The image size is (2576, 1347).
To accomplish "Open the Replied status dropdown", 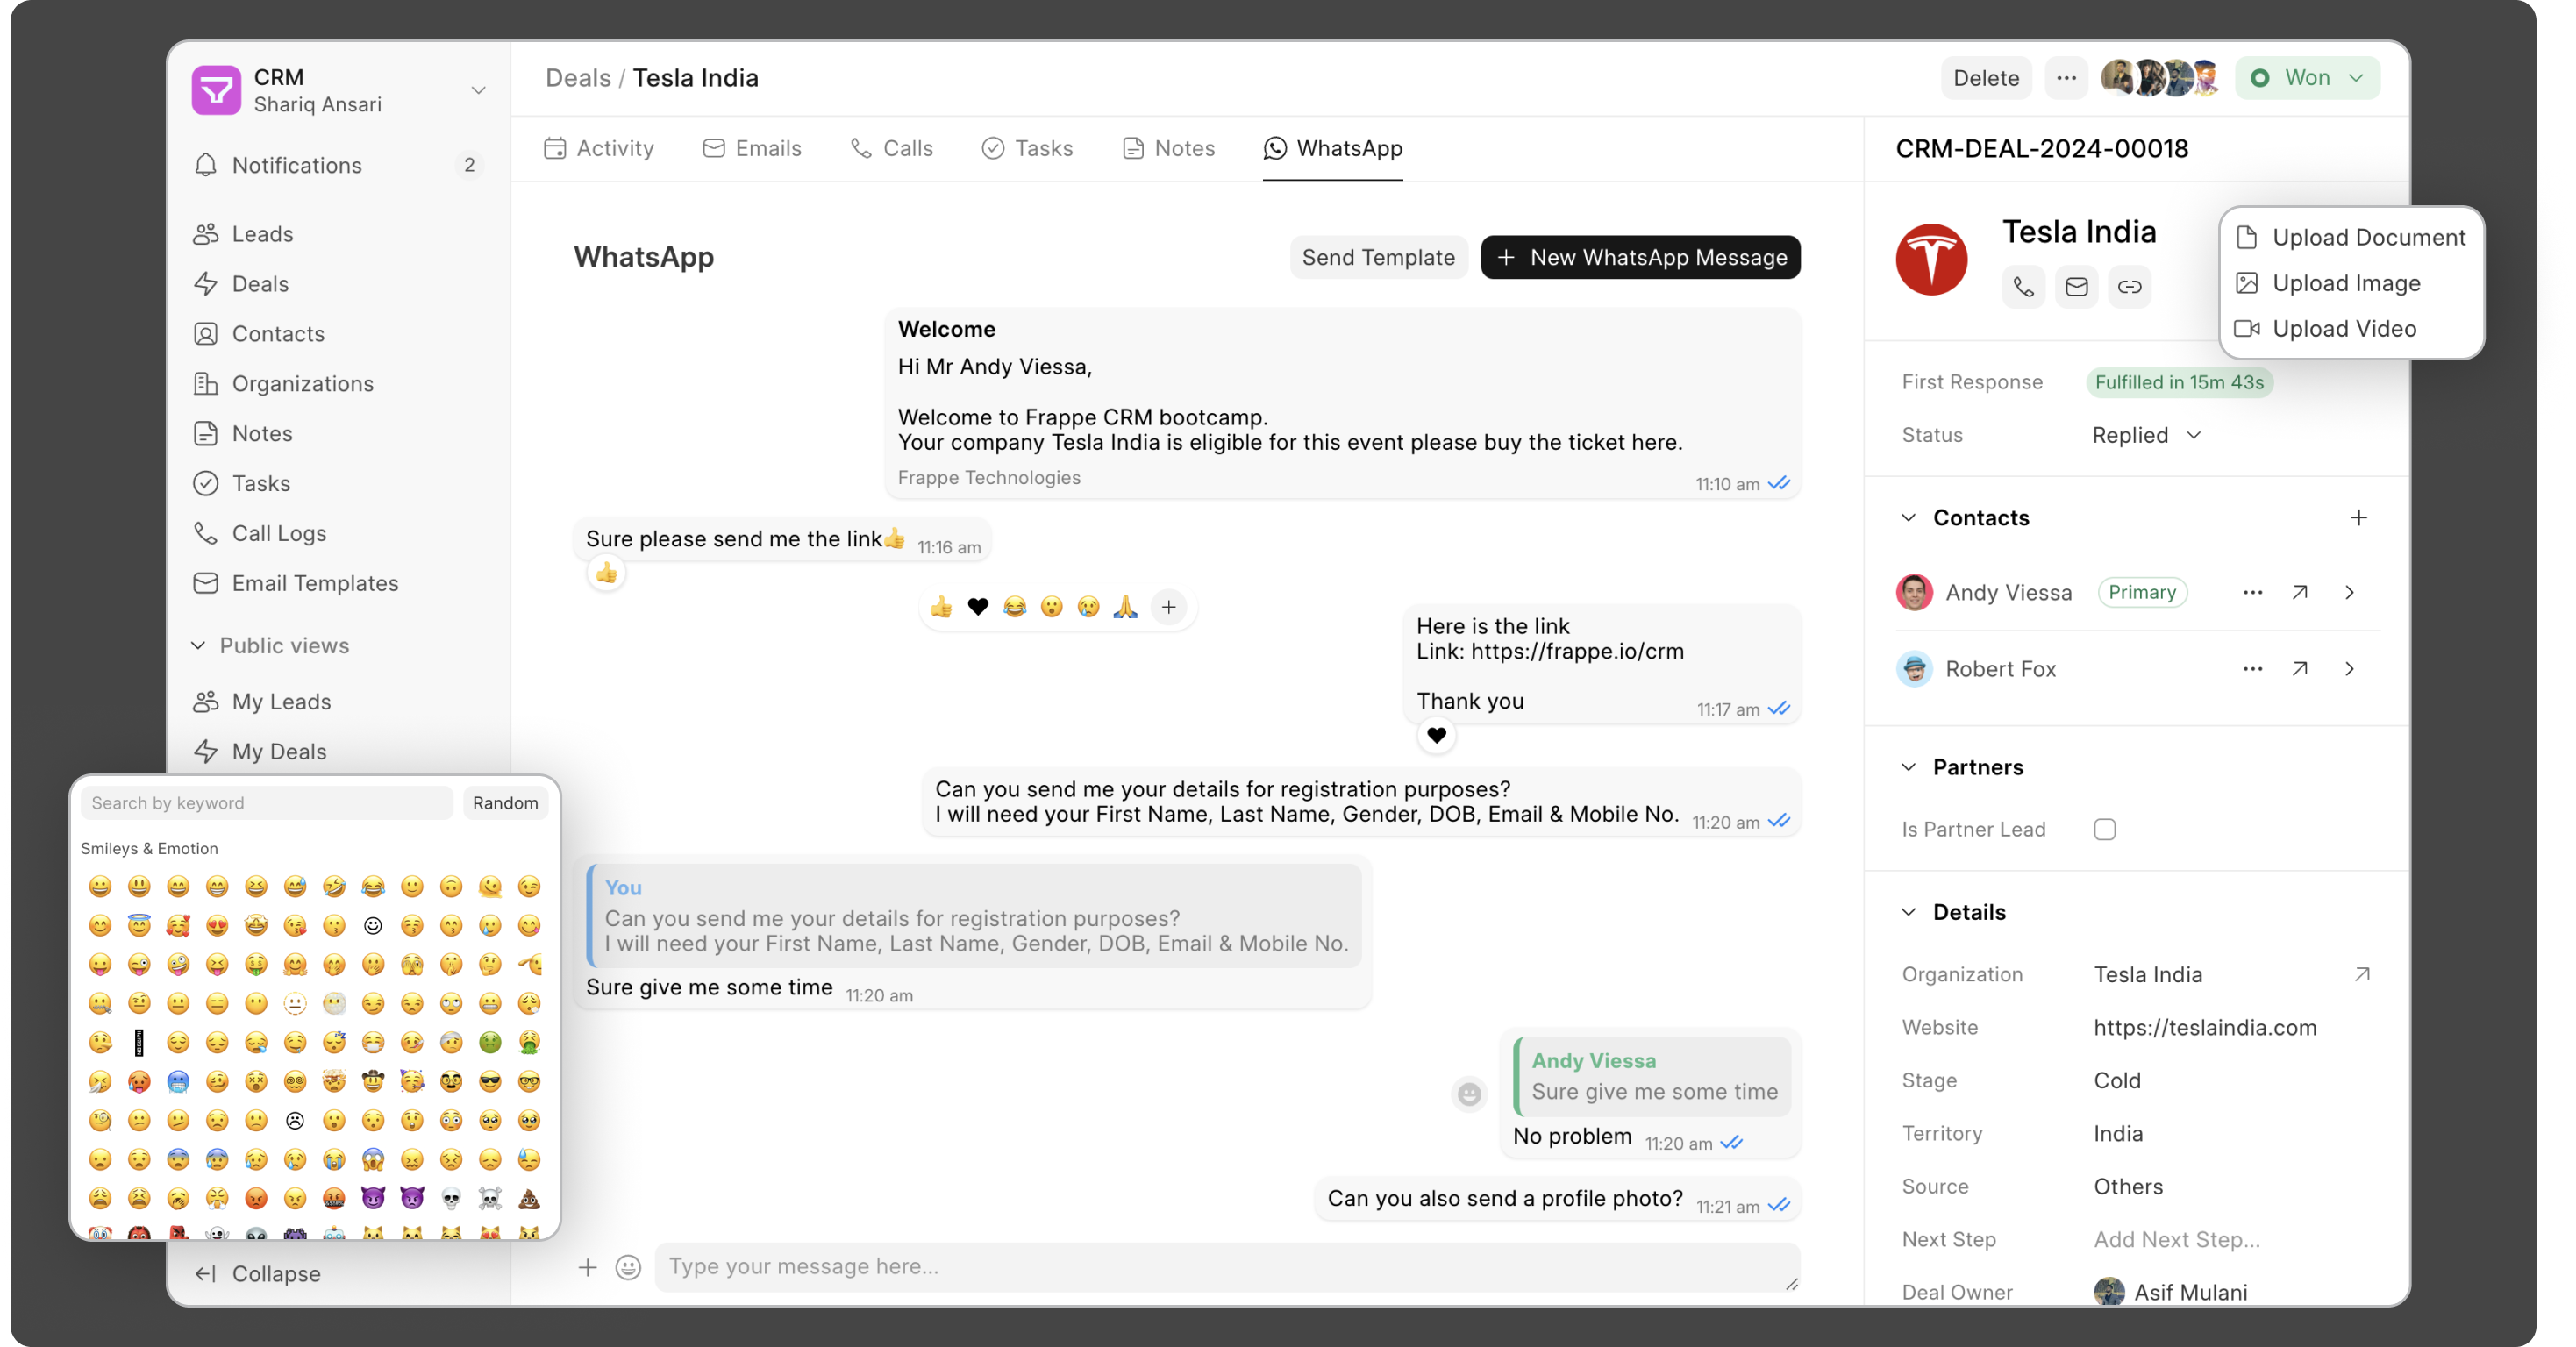I will click(x=2147, y=435).
